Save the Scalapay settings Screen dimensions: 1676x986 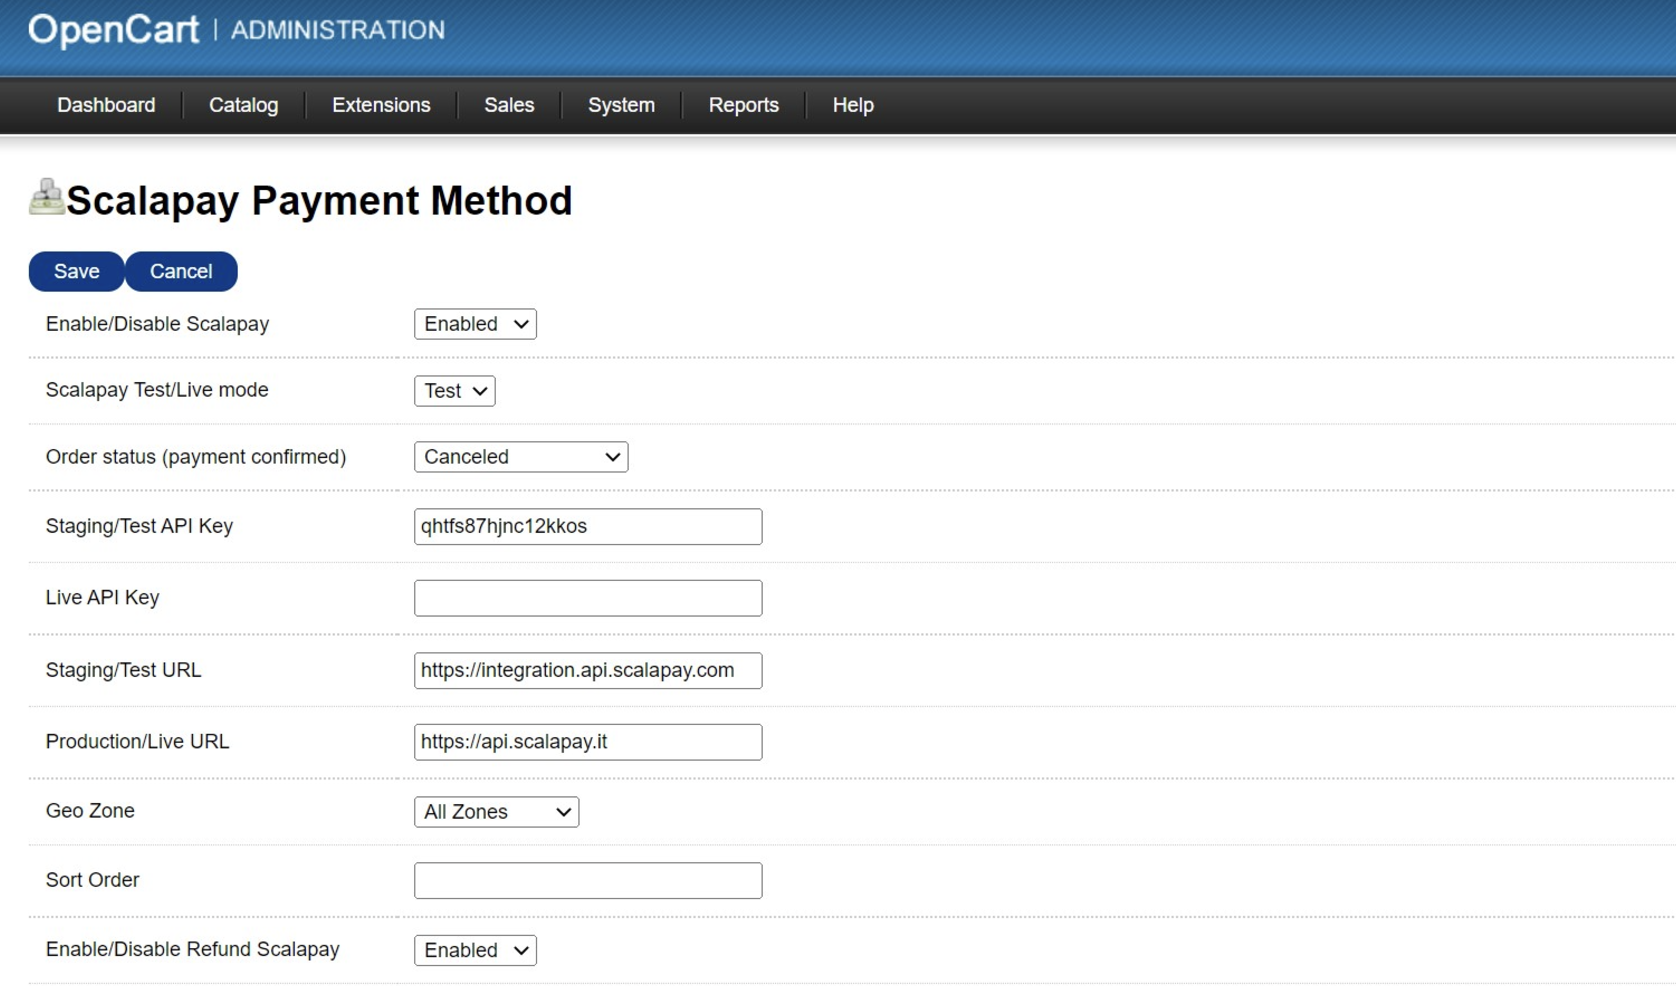point(76,271)
